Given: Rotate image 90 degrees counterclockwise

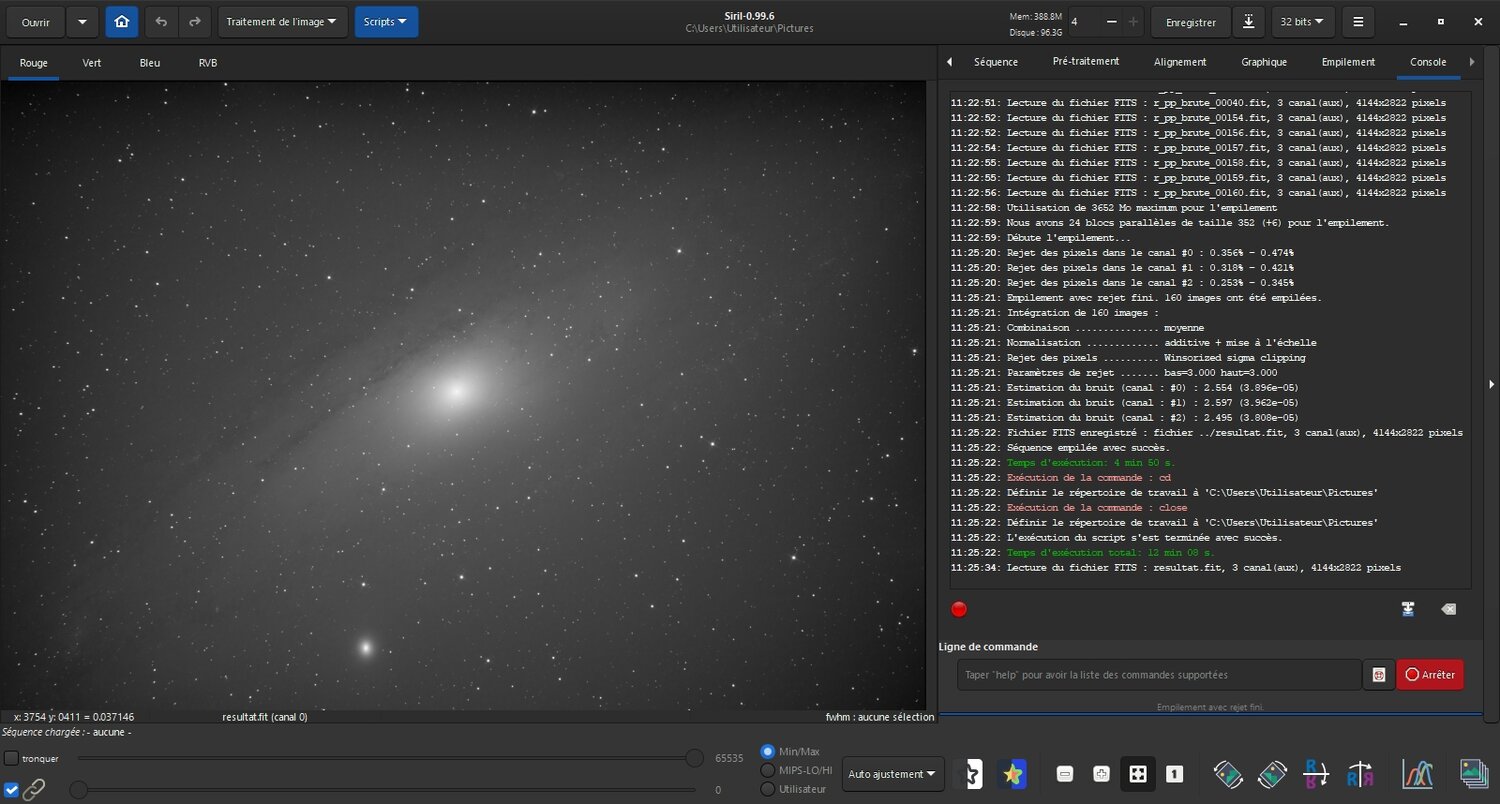Looking at the screenshot, I should pyautogui.click(x=1228, y=774).
